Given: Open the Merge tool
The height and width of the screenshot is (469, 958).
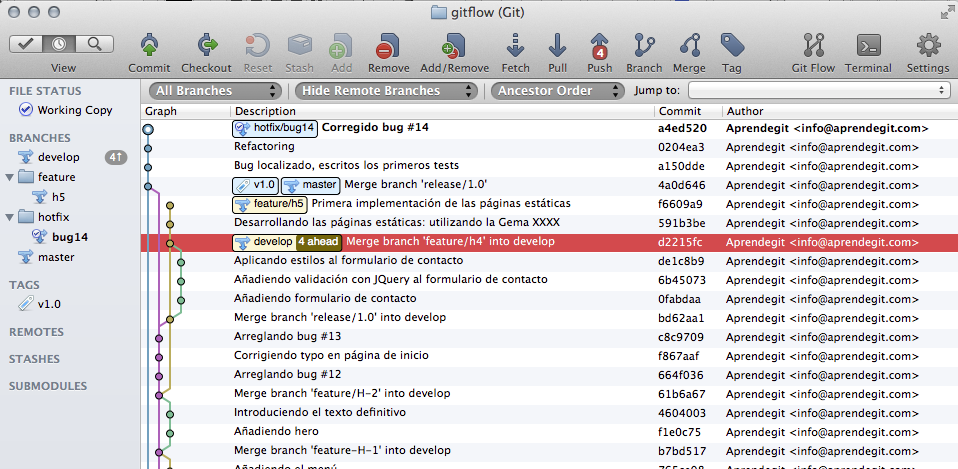Looking at the screenshot, I should click(x=689, y=46).
